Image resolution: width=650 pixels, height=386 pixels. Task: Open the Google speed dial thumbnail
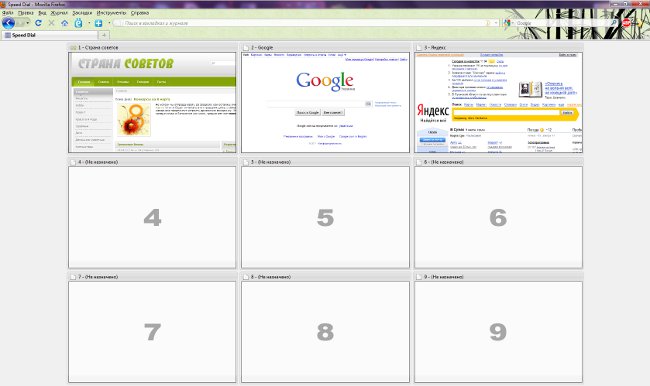tap(325, 102)
